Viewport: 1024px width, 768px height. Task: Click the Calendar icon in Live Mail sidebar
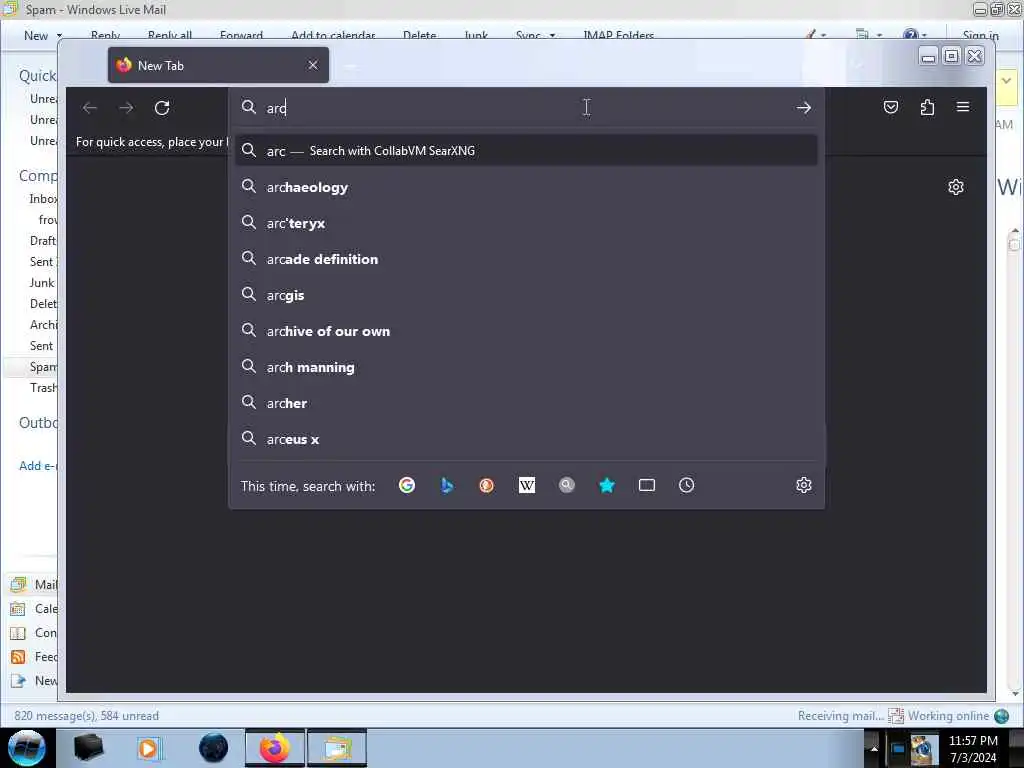point(18,609)
